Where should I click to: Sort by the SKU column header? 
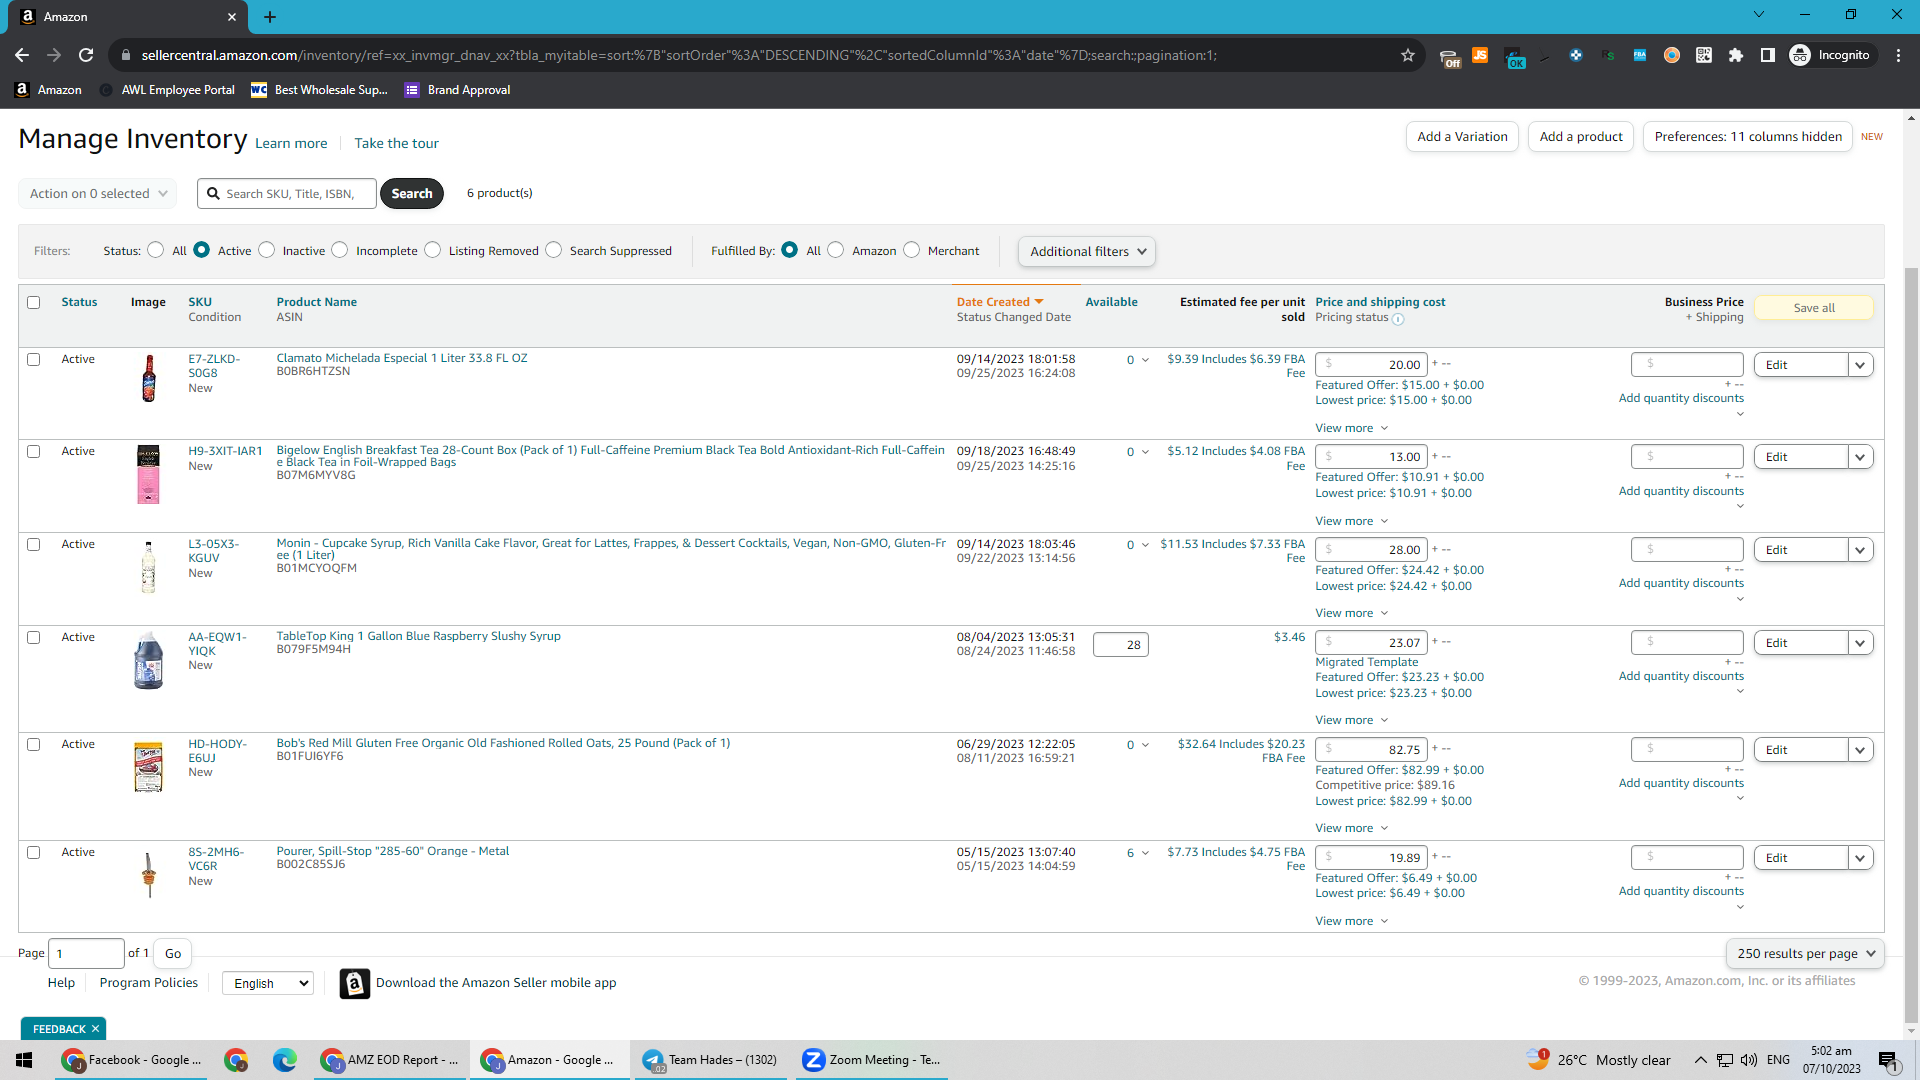200,302
